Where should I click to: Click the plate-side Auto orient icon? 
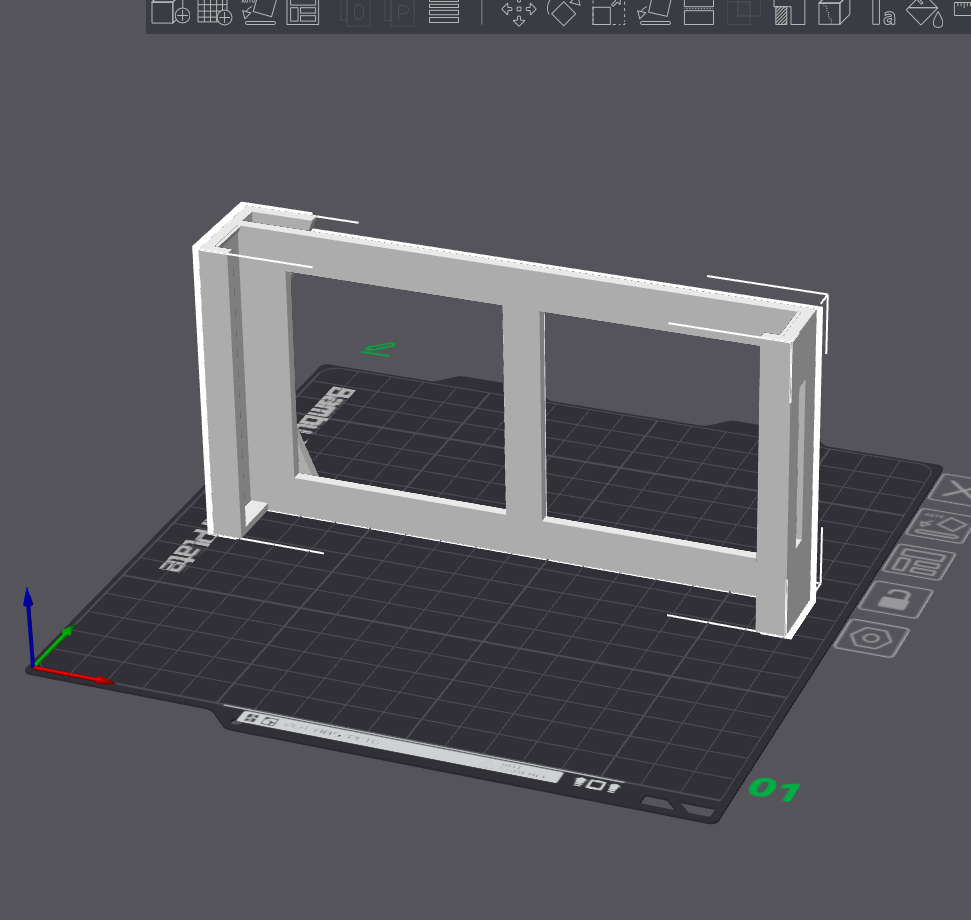coord(941,526)
